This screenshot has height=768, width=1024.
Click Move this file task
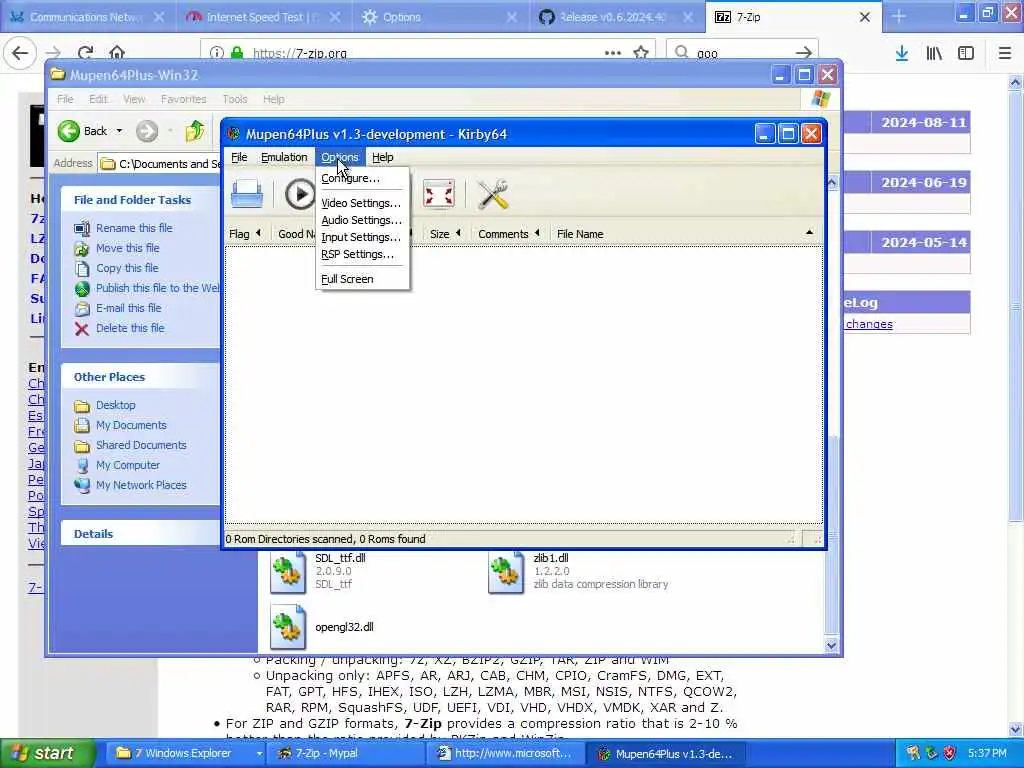[x=127, y=248]
